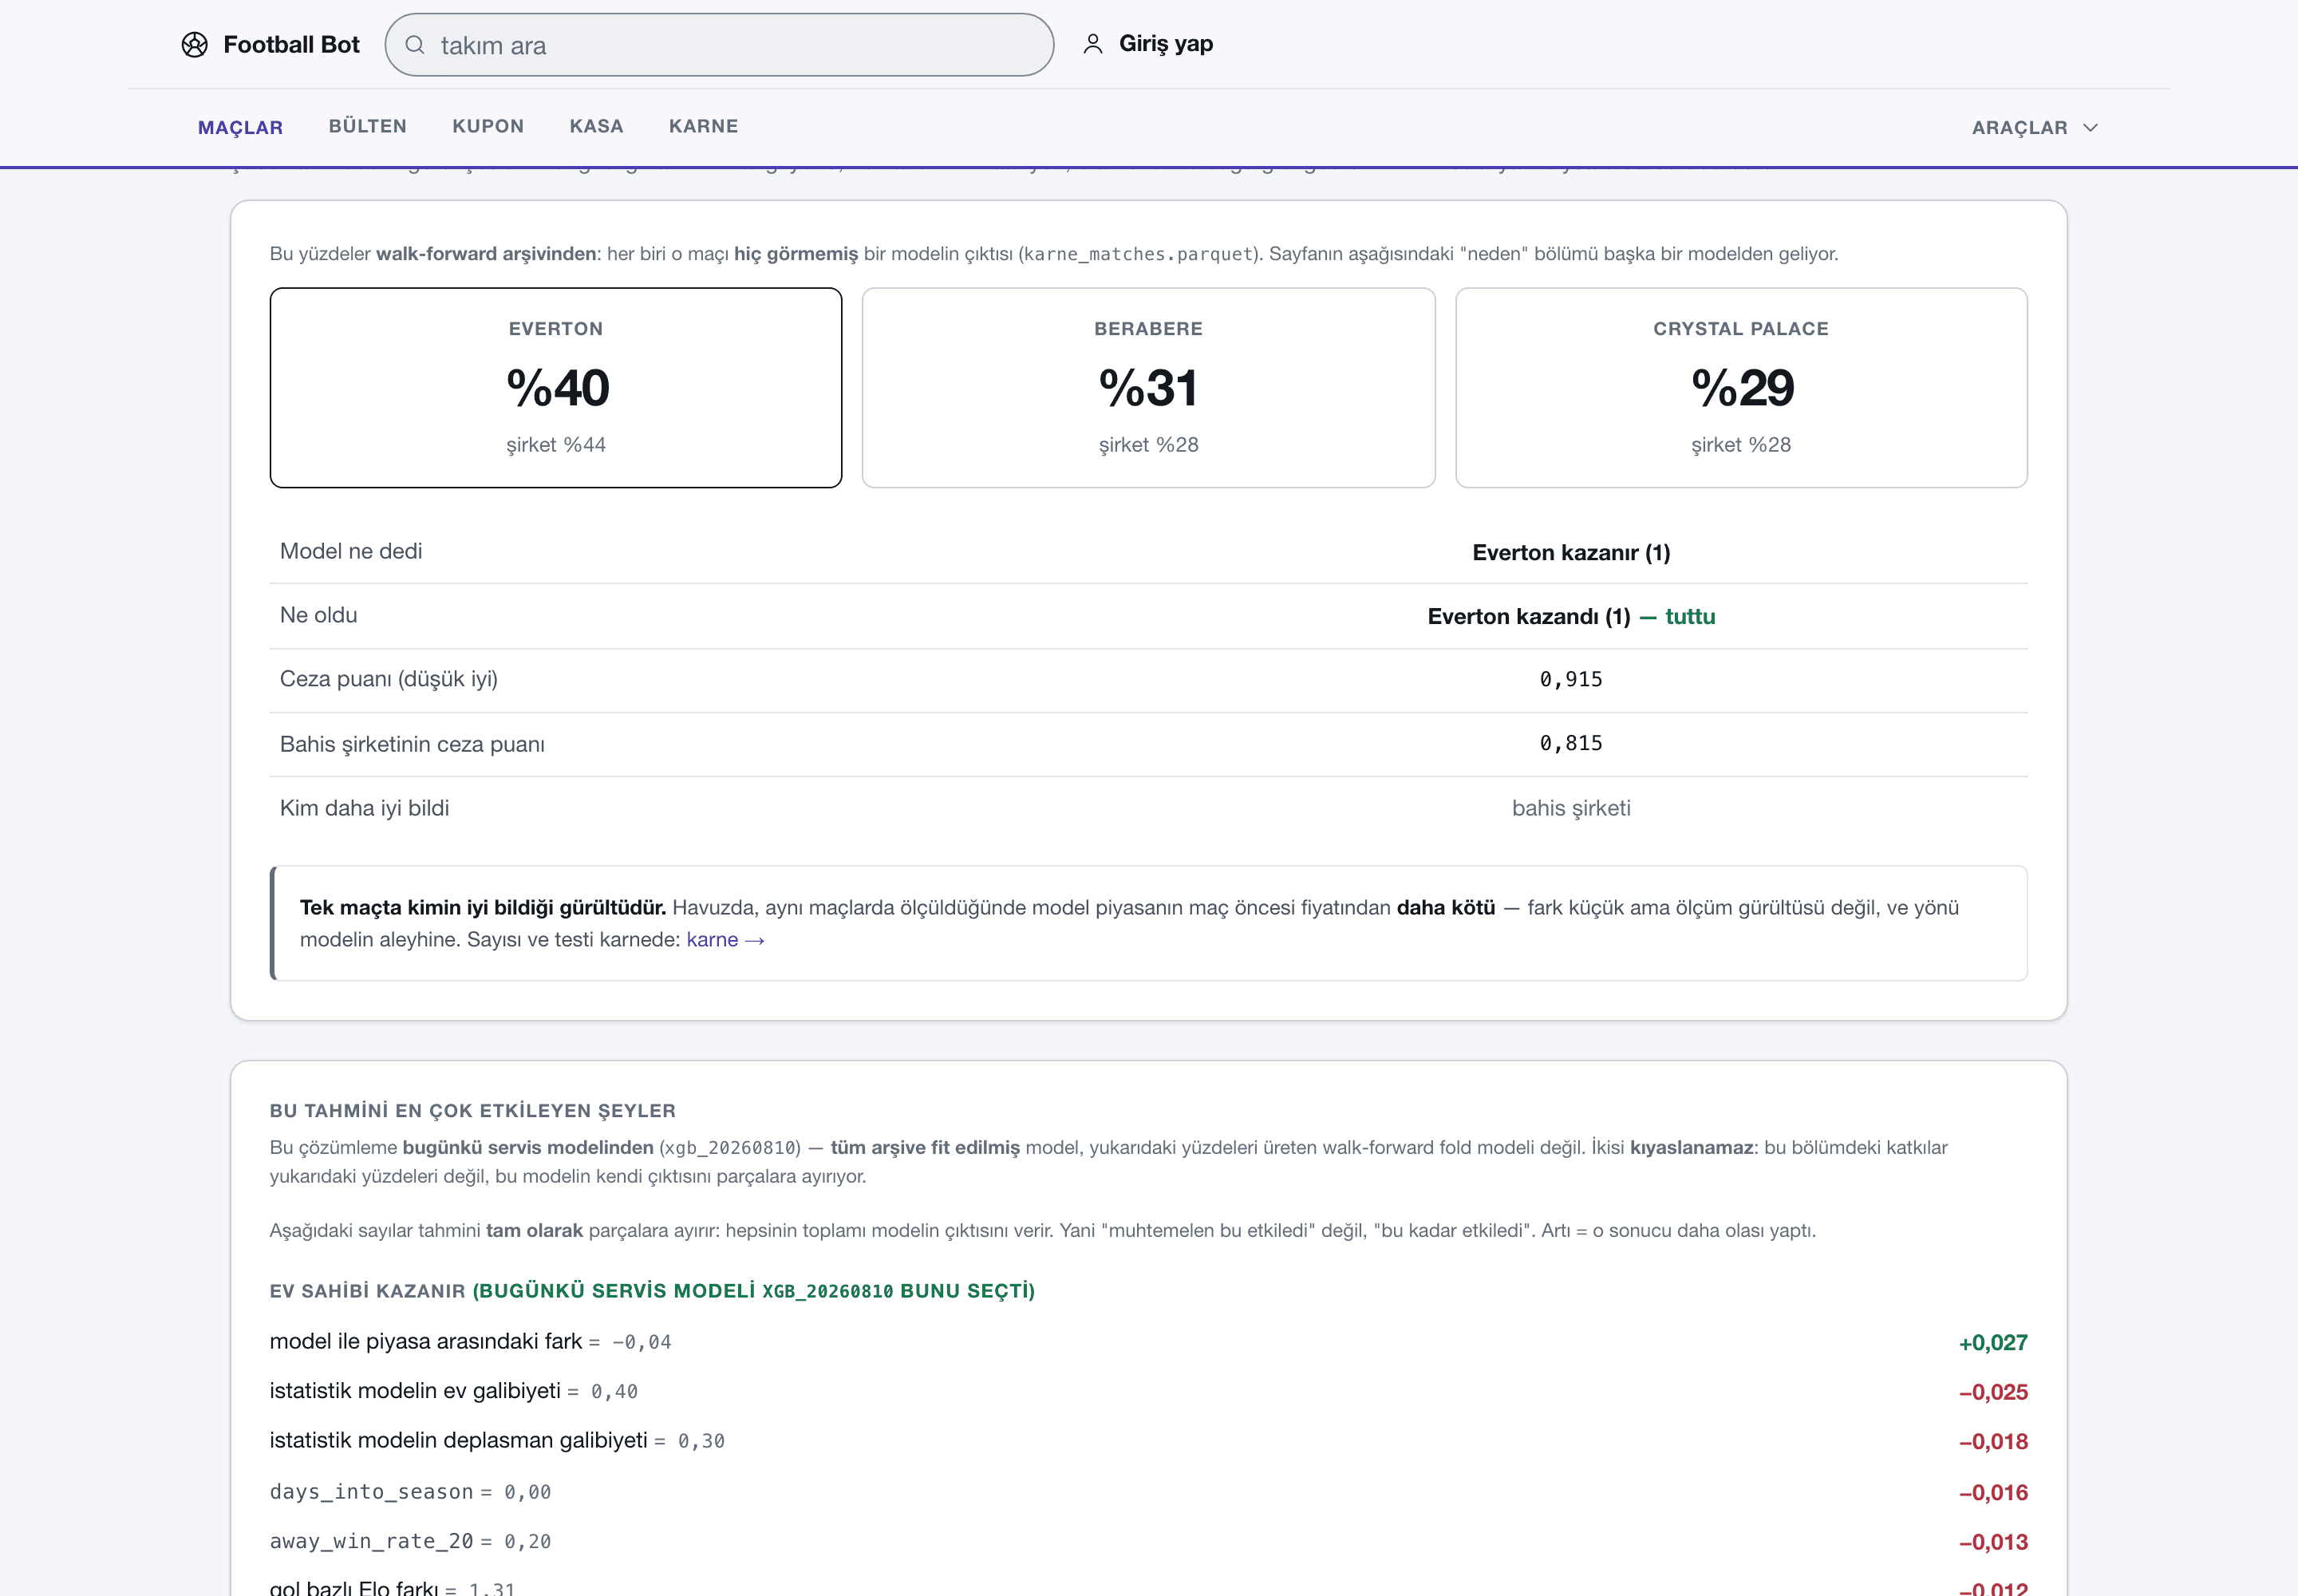
Task: Click the 'Everton kazanır (1)' value
Action: (x=1571, y=552)
